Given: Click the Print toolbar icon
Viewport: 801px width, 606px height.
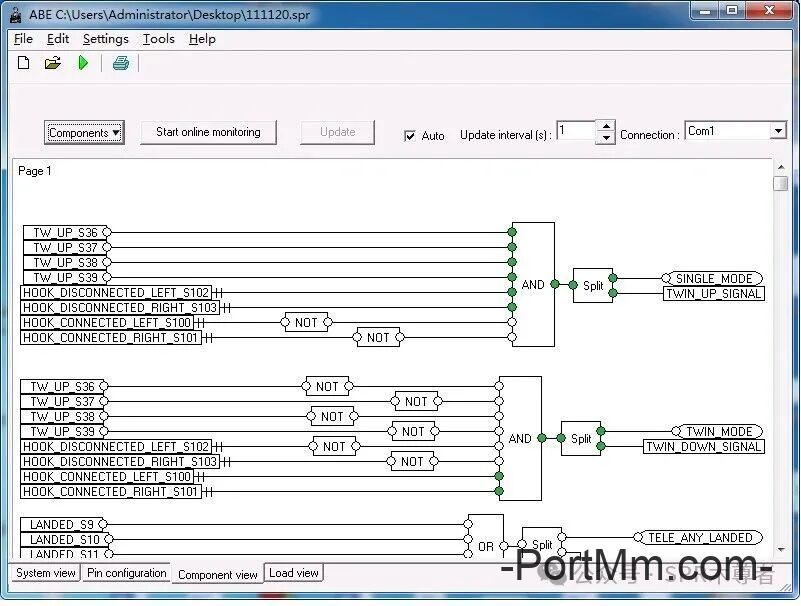Looking at the screenshot, I should pos(121,63).
